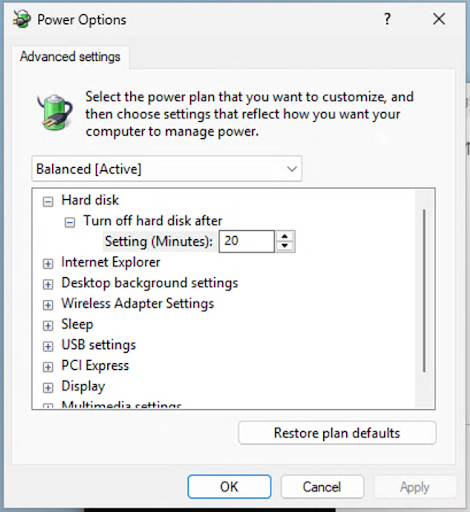
Task: Collapse the Hard disk tree node
Action: click(48, 202)
